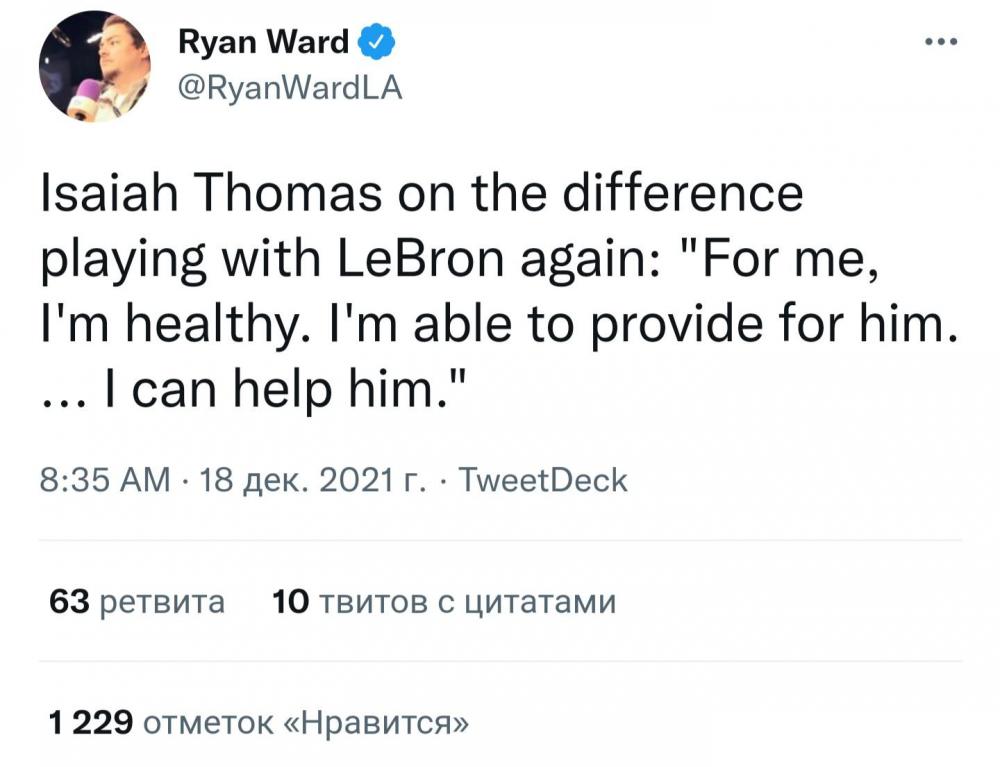Click the word ретвита beside 63
Viewport: 1000px width, 767px height.
coord(163,602)
